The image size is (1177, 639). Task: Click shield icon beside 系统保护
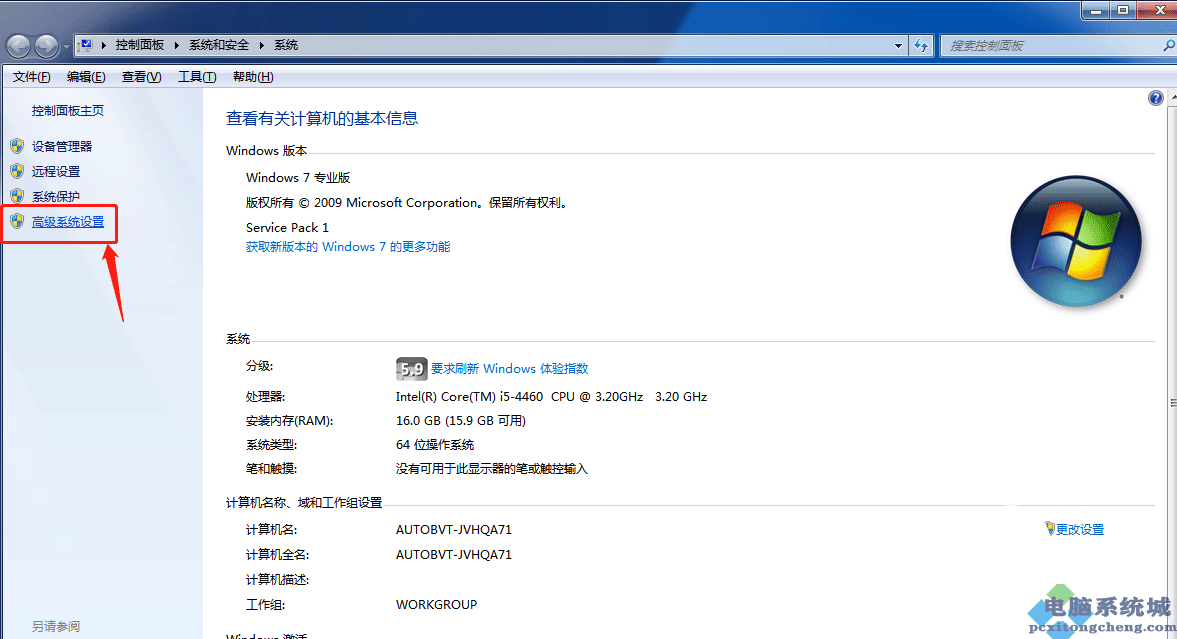pos(17,196)
